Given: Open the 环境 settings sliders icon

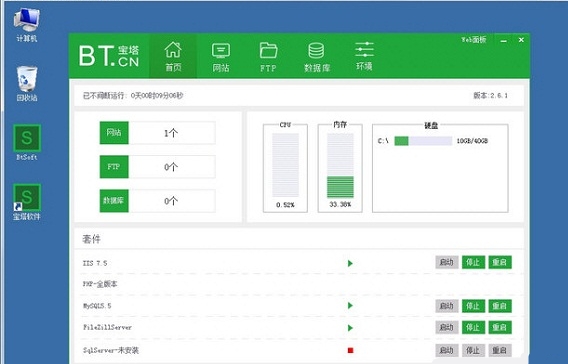Looking at the screenshot, I should tap(364, 56).
